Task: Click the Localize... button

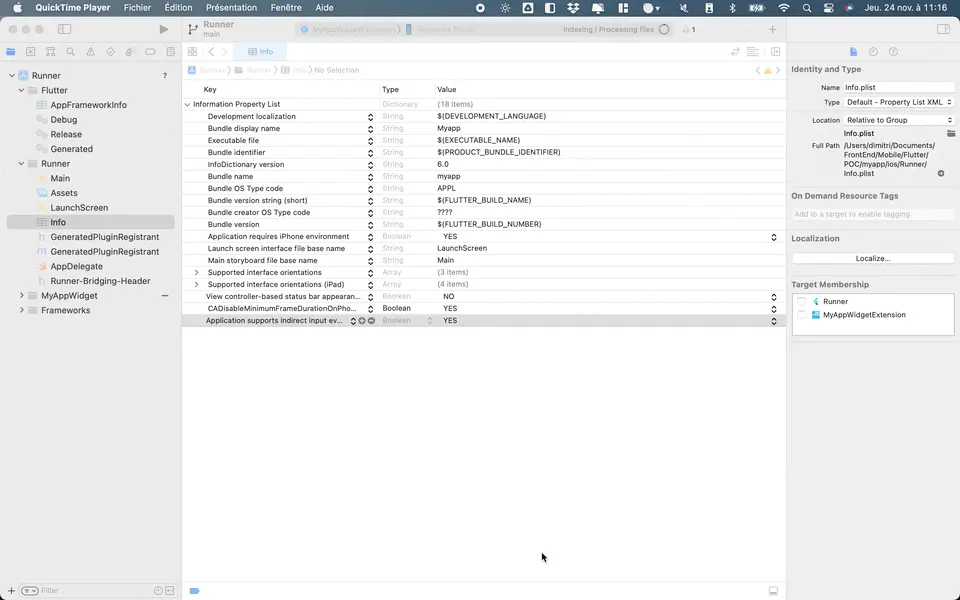Action: 873,258
